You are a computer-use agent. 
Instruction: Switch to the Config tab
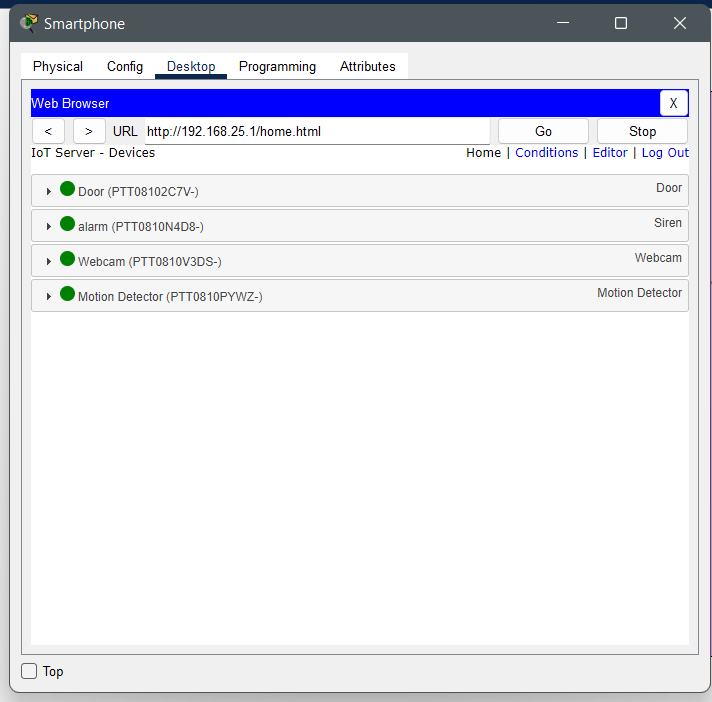[125, 66]
